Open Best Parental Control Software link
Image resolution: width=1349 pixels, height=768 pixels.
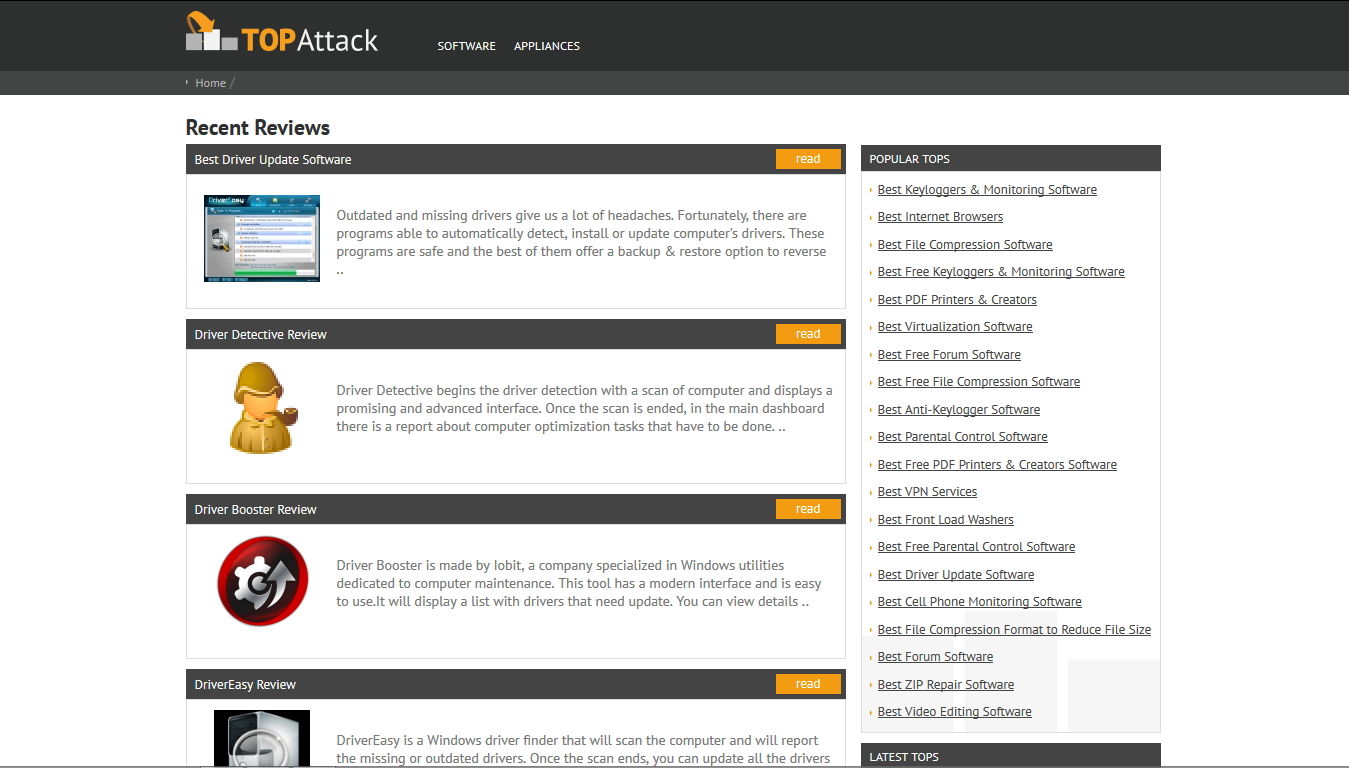(963, 437)
